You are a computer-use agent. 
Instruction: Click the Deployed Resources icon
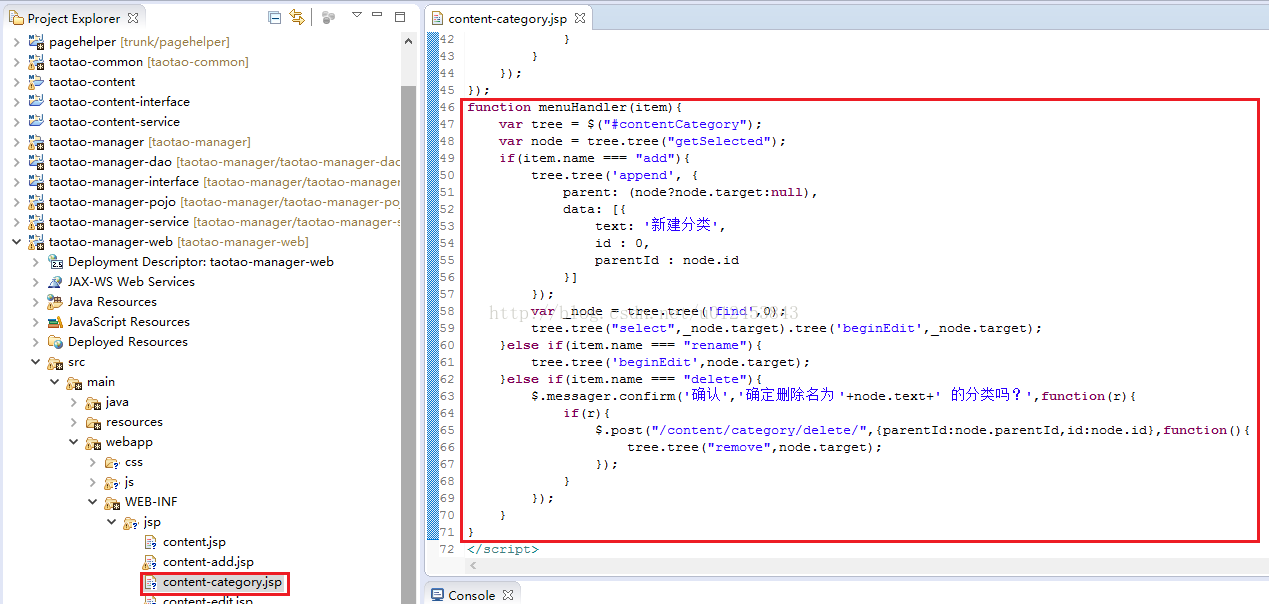55,342
